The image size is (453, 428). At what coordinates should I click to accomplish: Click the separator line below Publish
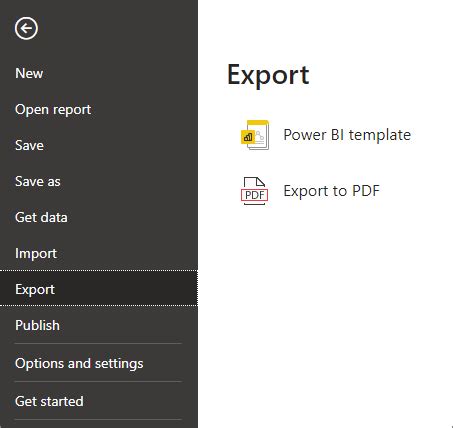point(98,343)
